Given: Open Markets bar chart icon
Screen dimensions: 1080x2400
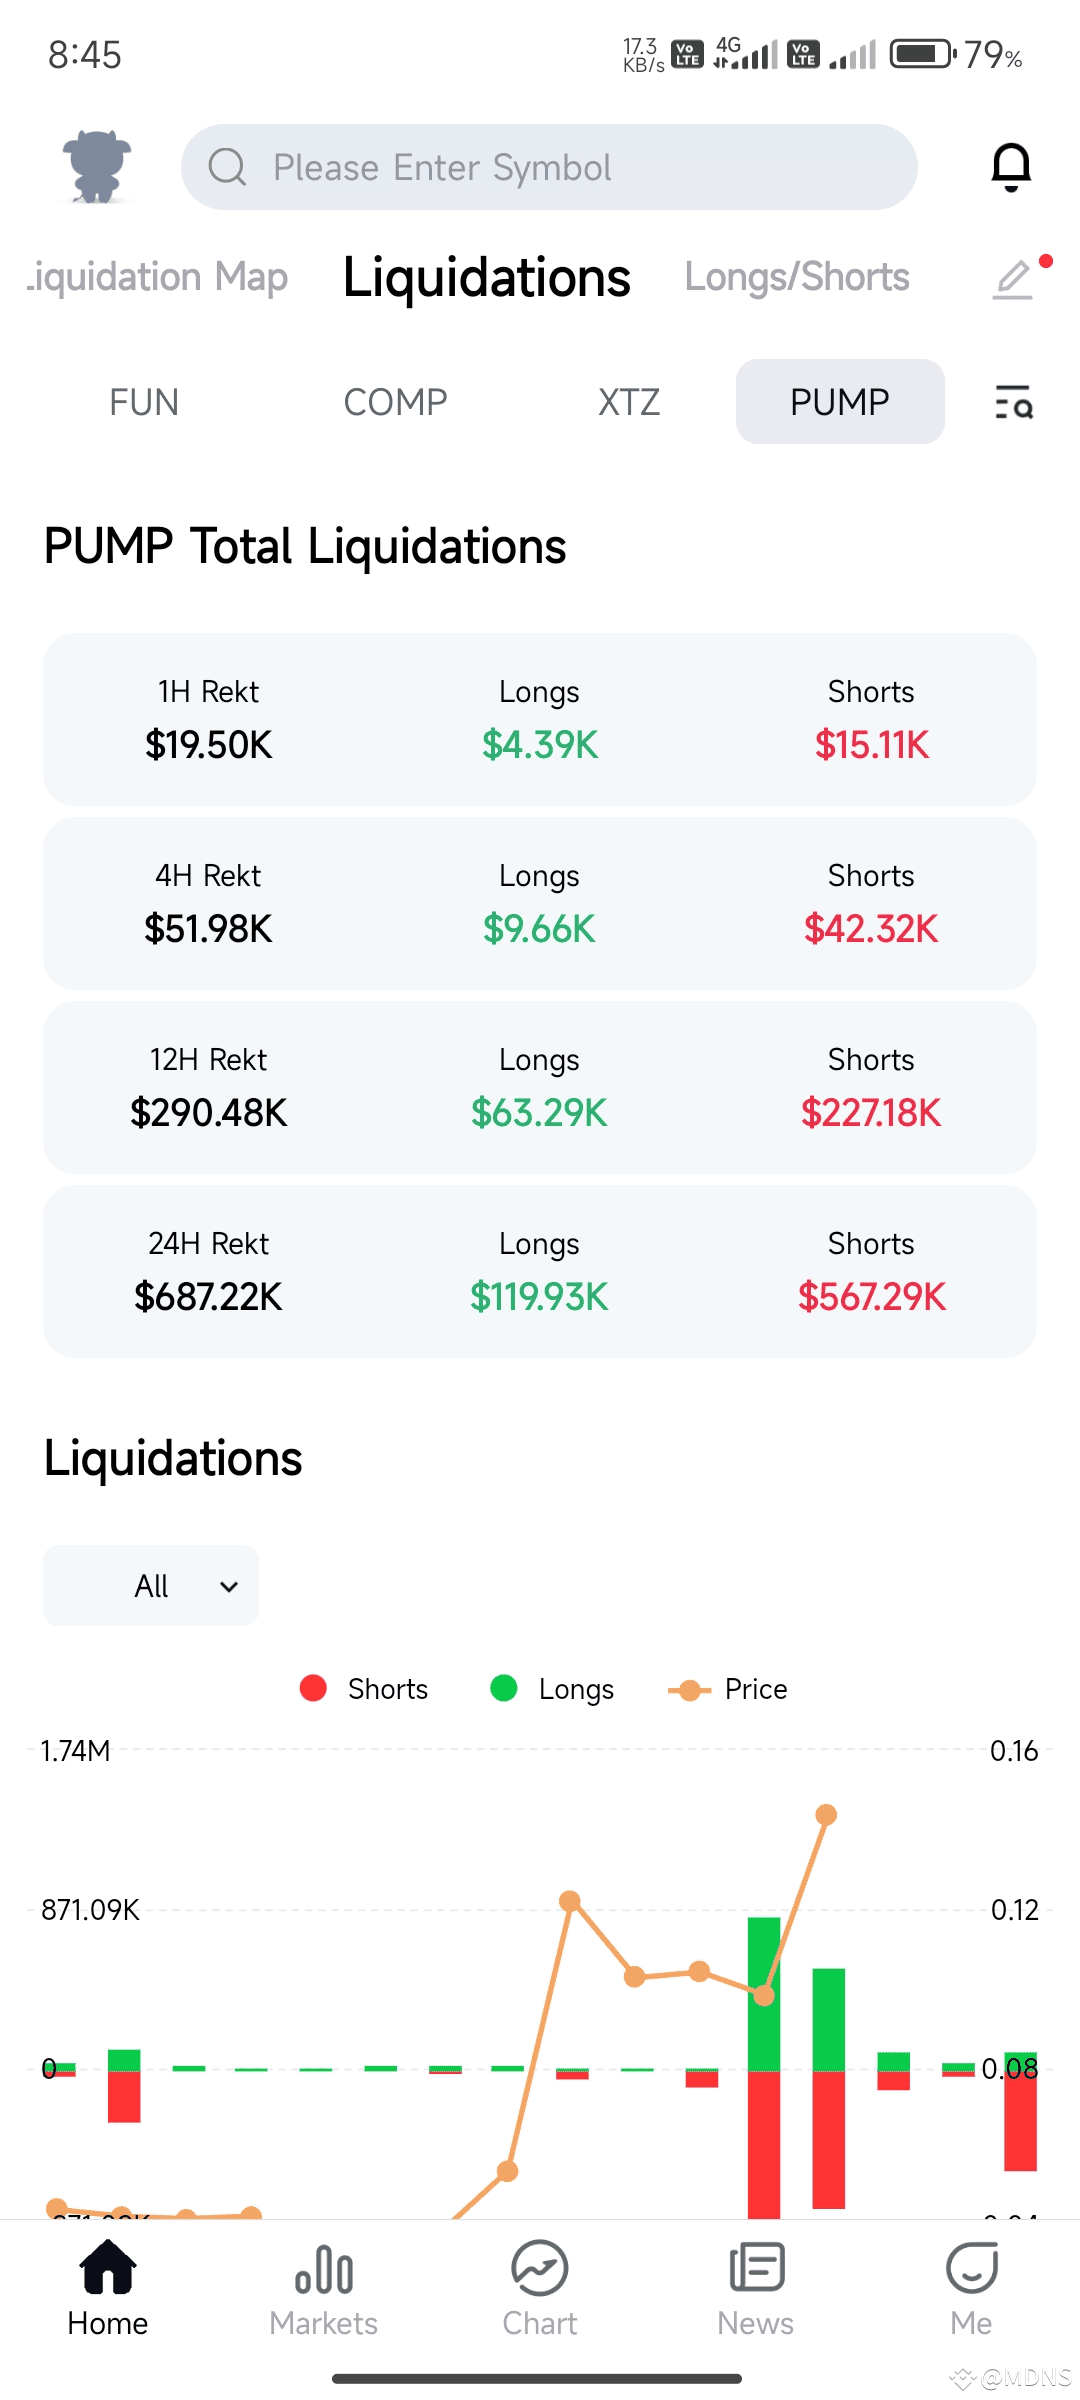Looking at the screenshot, I should point(324,2268).
